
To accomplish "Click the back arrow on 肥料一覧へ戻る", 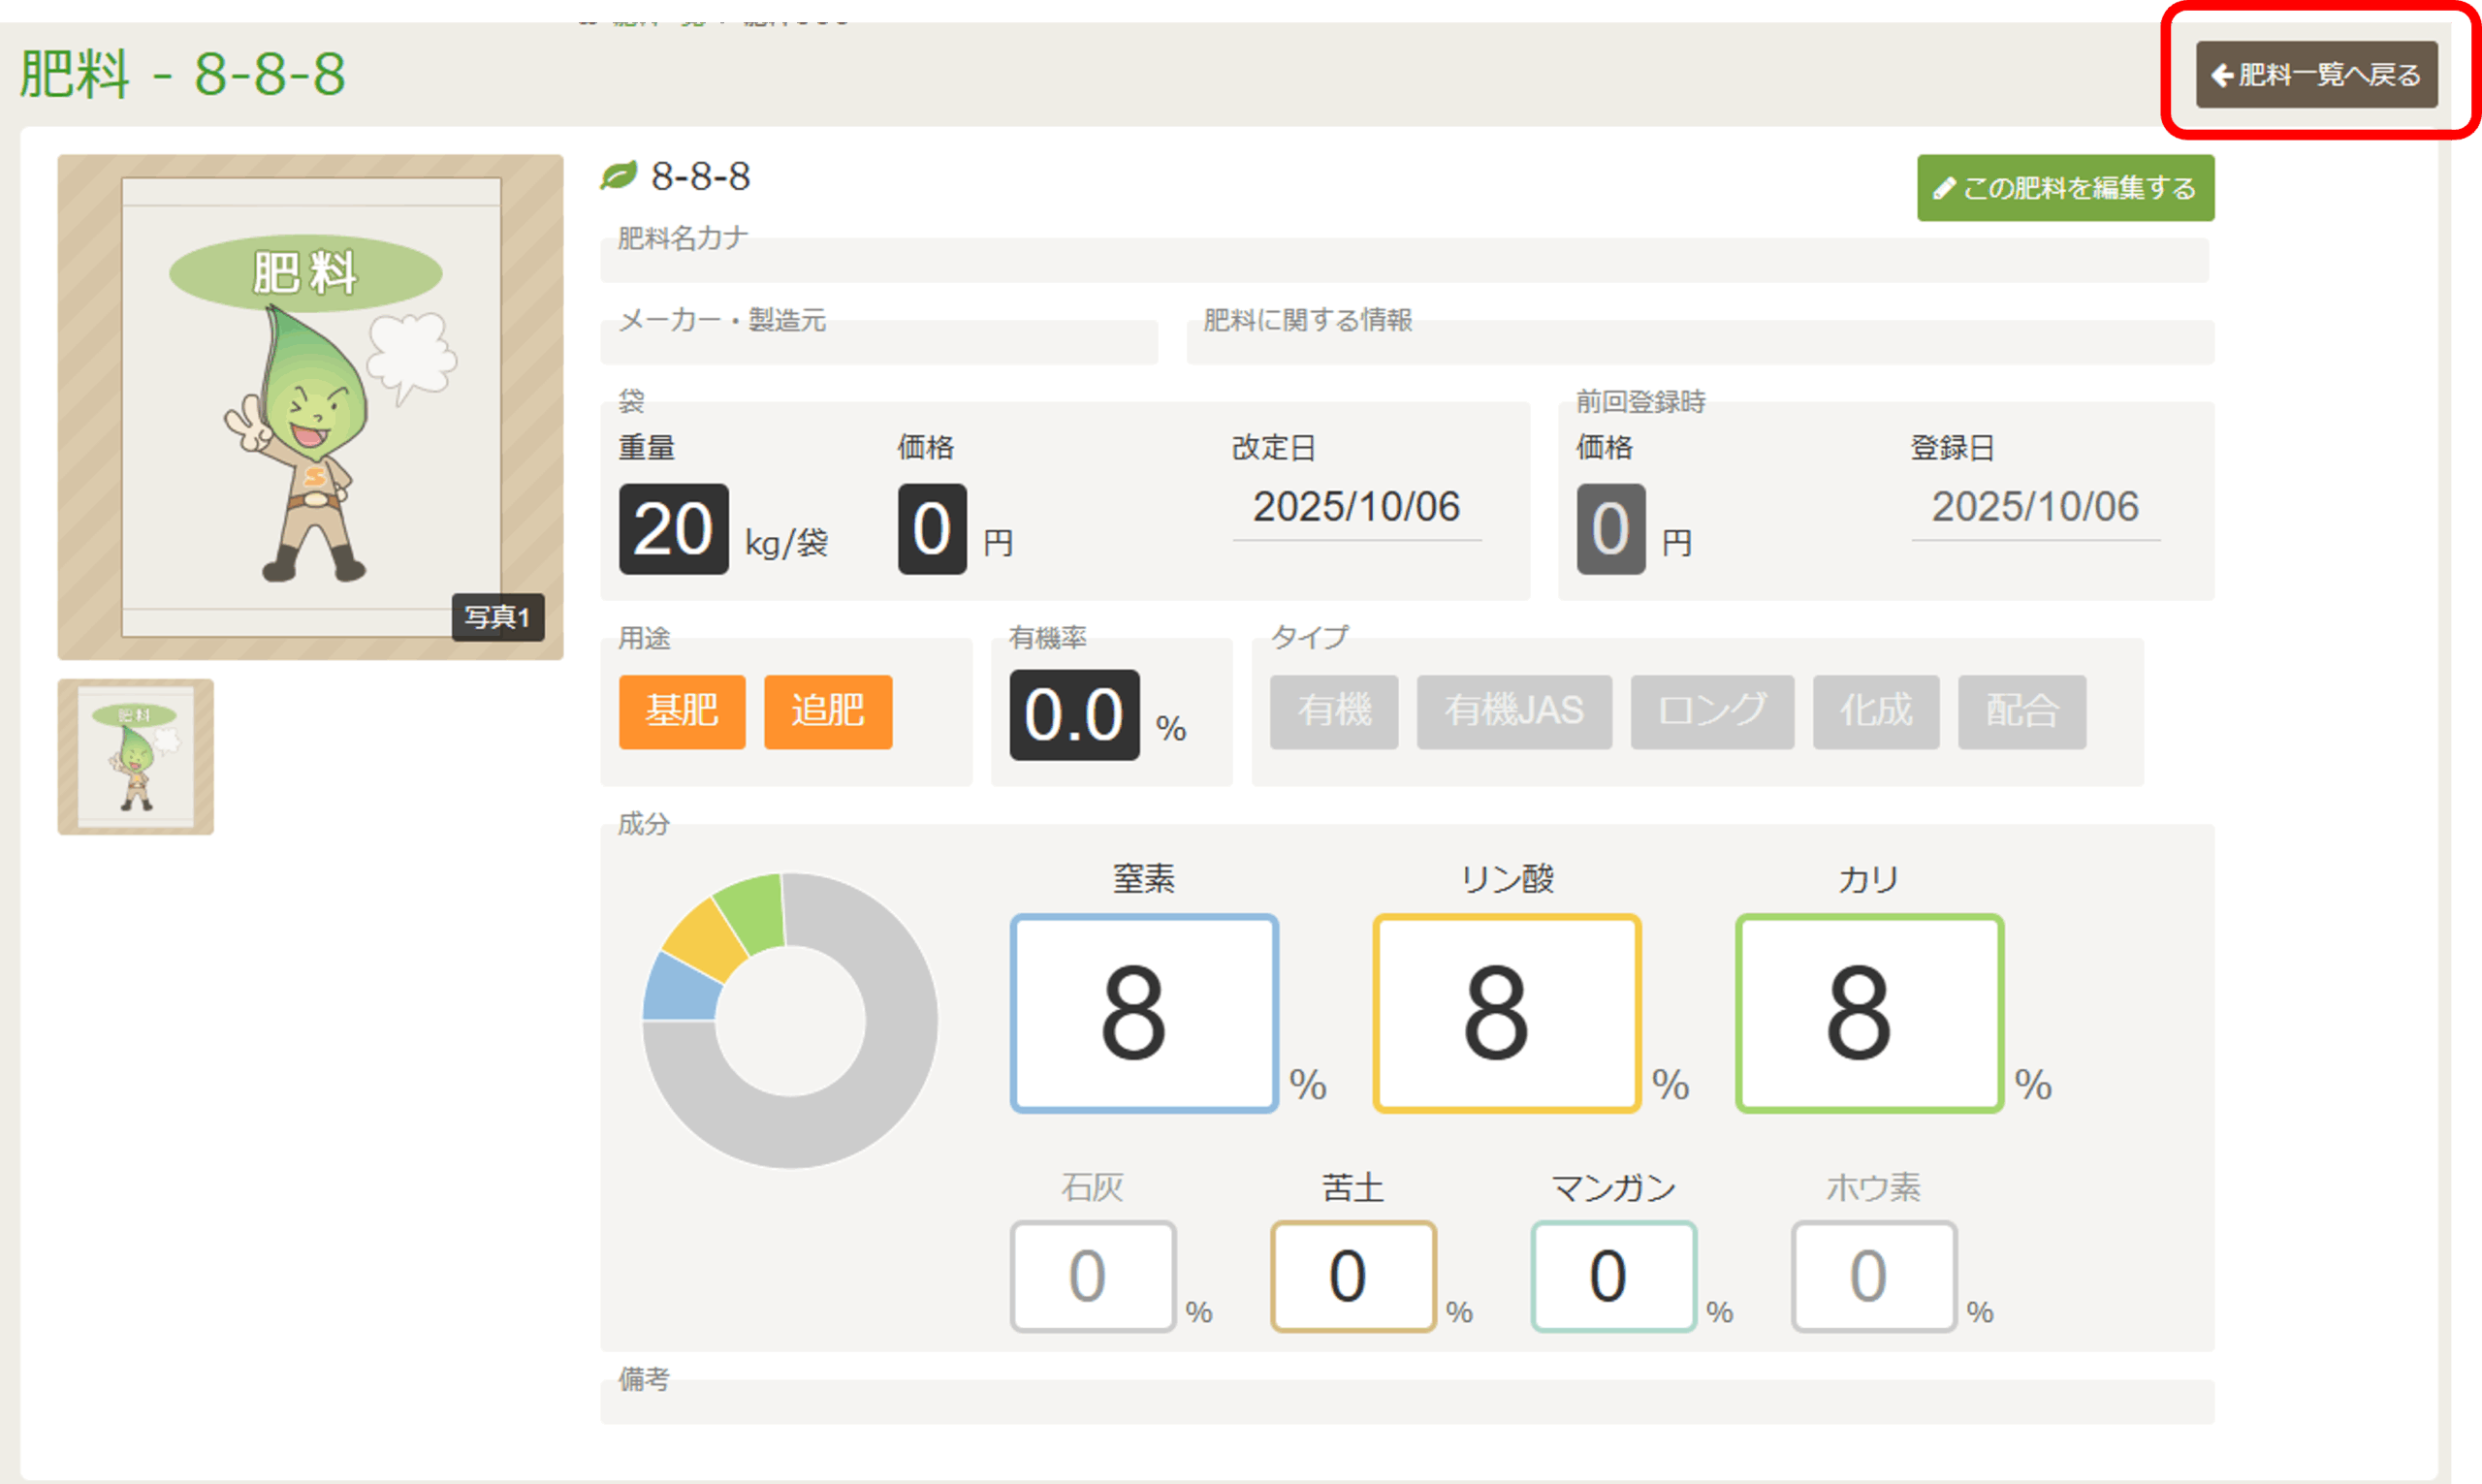I will 2221,75.
